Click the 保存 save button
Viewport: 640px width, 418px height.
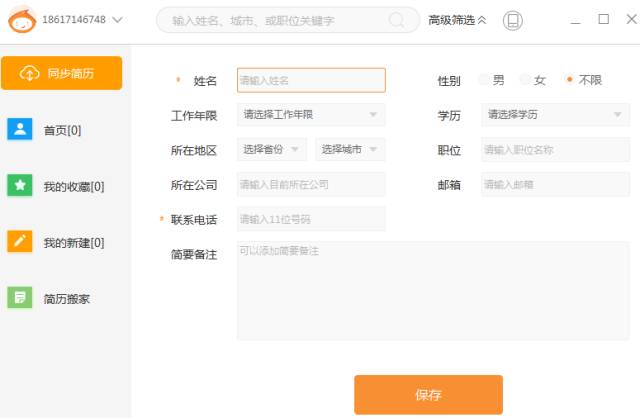429,395
